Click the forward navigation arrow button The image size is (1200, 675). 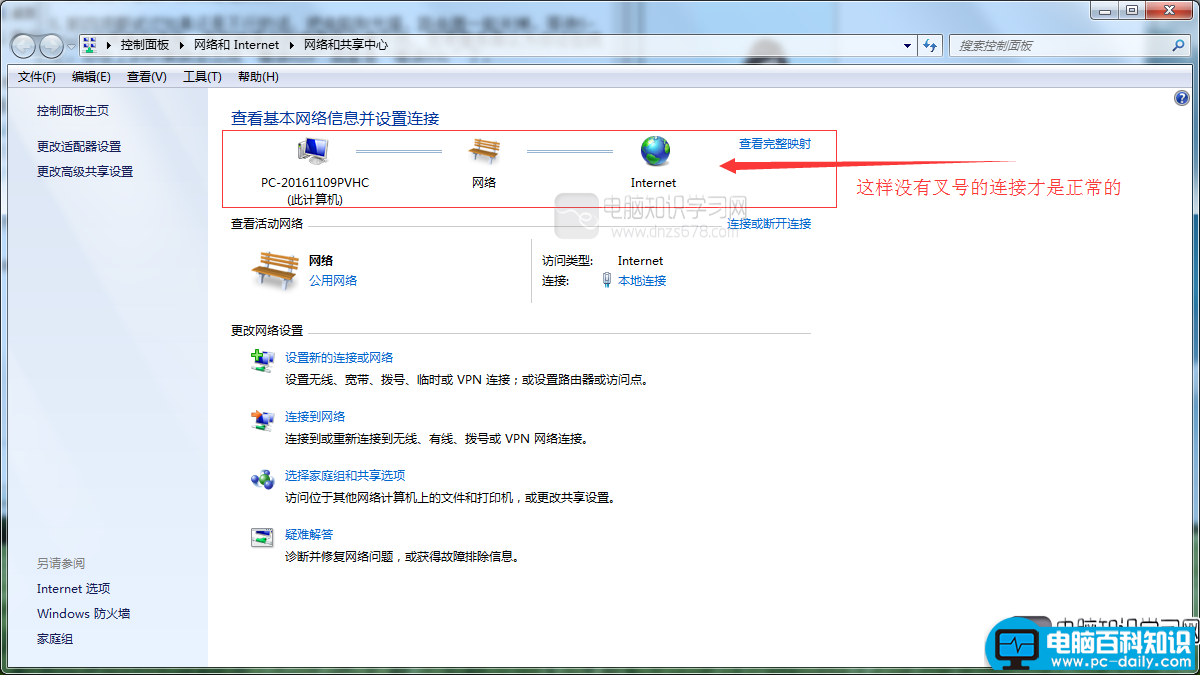point(51,46)
